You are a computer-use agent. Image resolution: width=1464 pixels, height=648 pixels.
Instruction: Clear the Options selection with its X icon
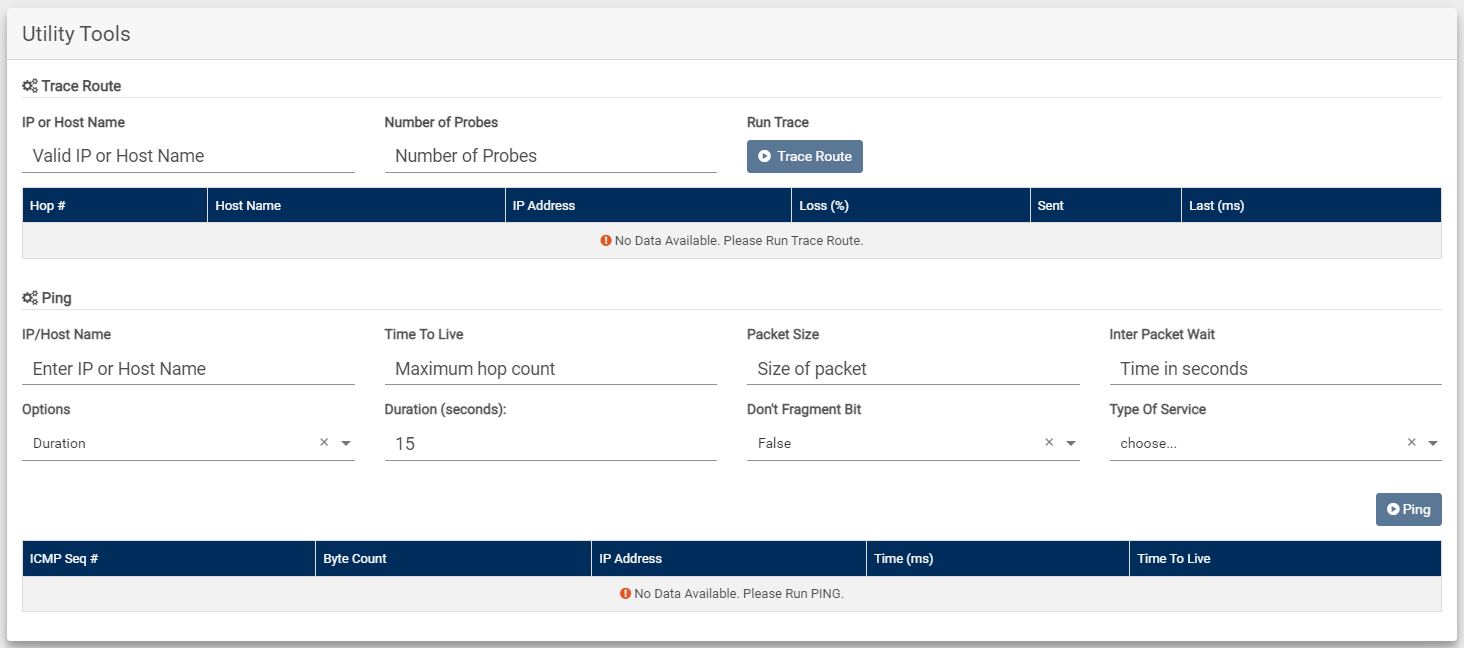click(x=324, y=442)
